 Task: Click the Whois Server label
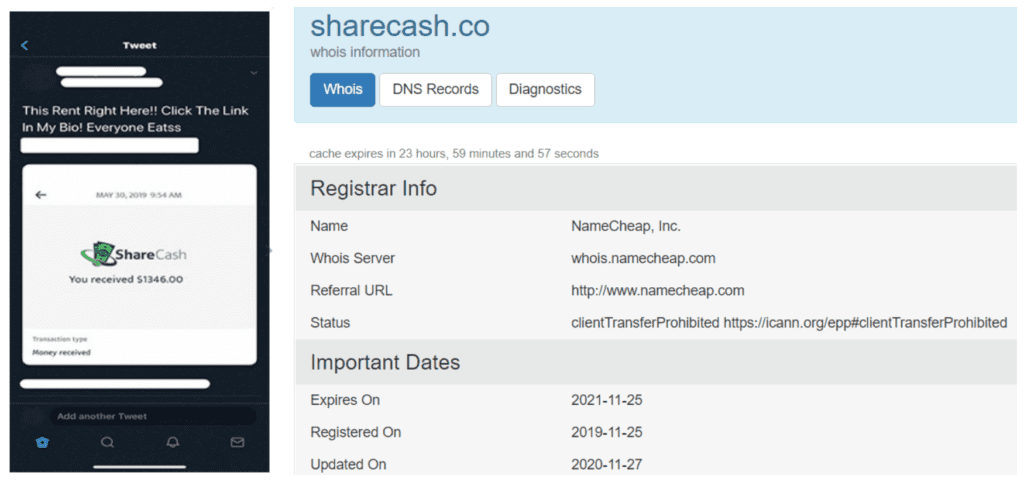pos(353,258)
